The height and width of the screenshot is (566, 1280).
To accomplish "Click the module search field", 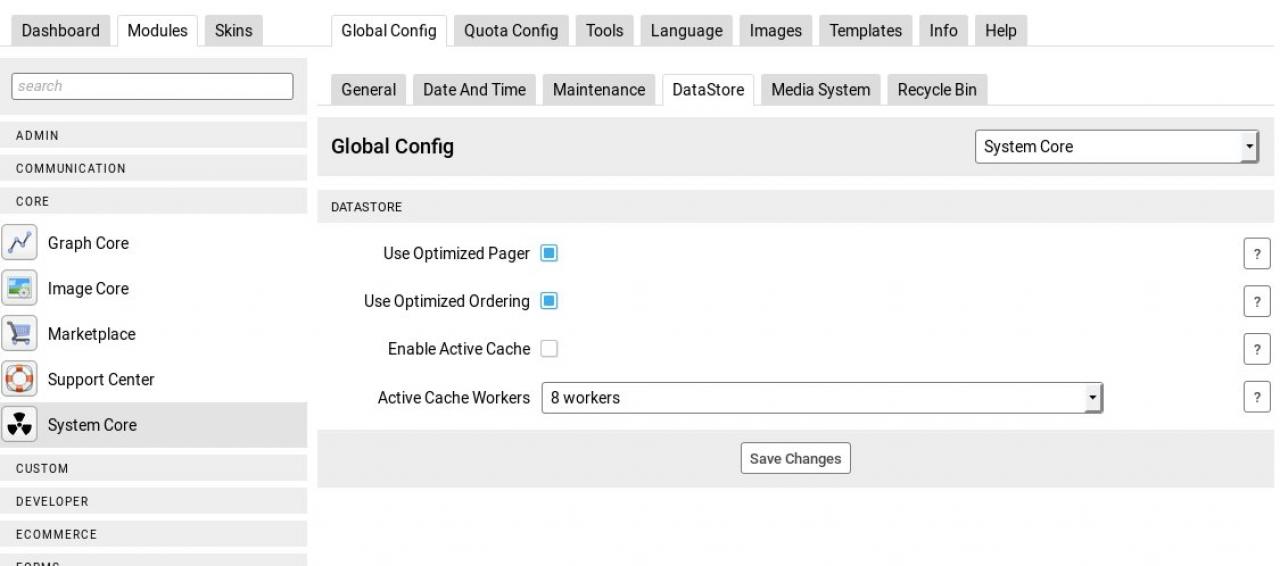I will (x=152, y=86).
